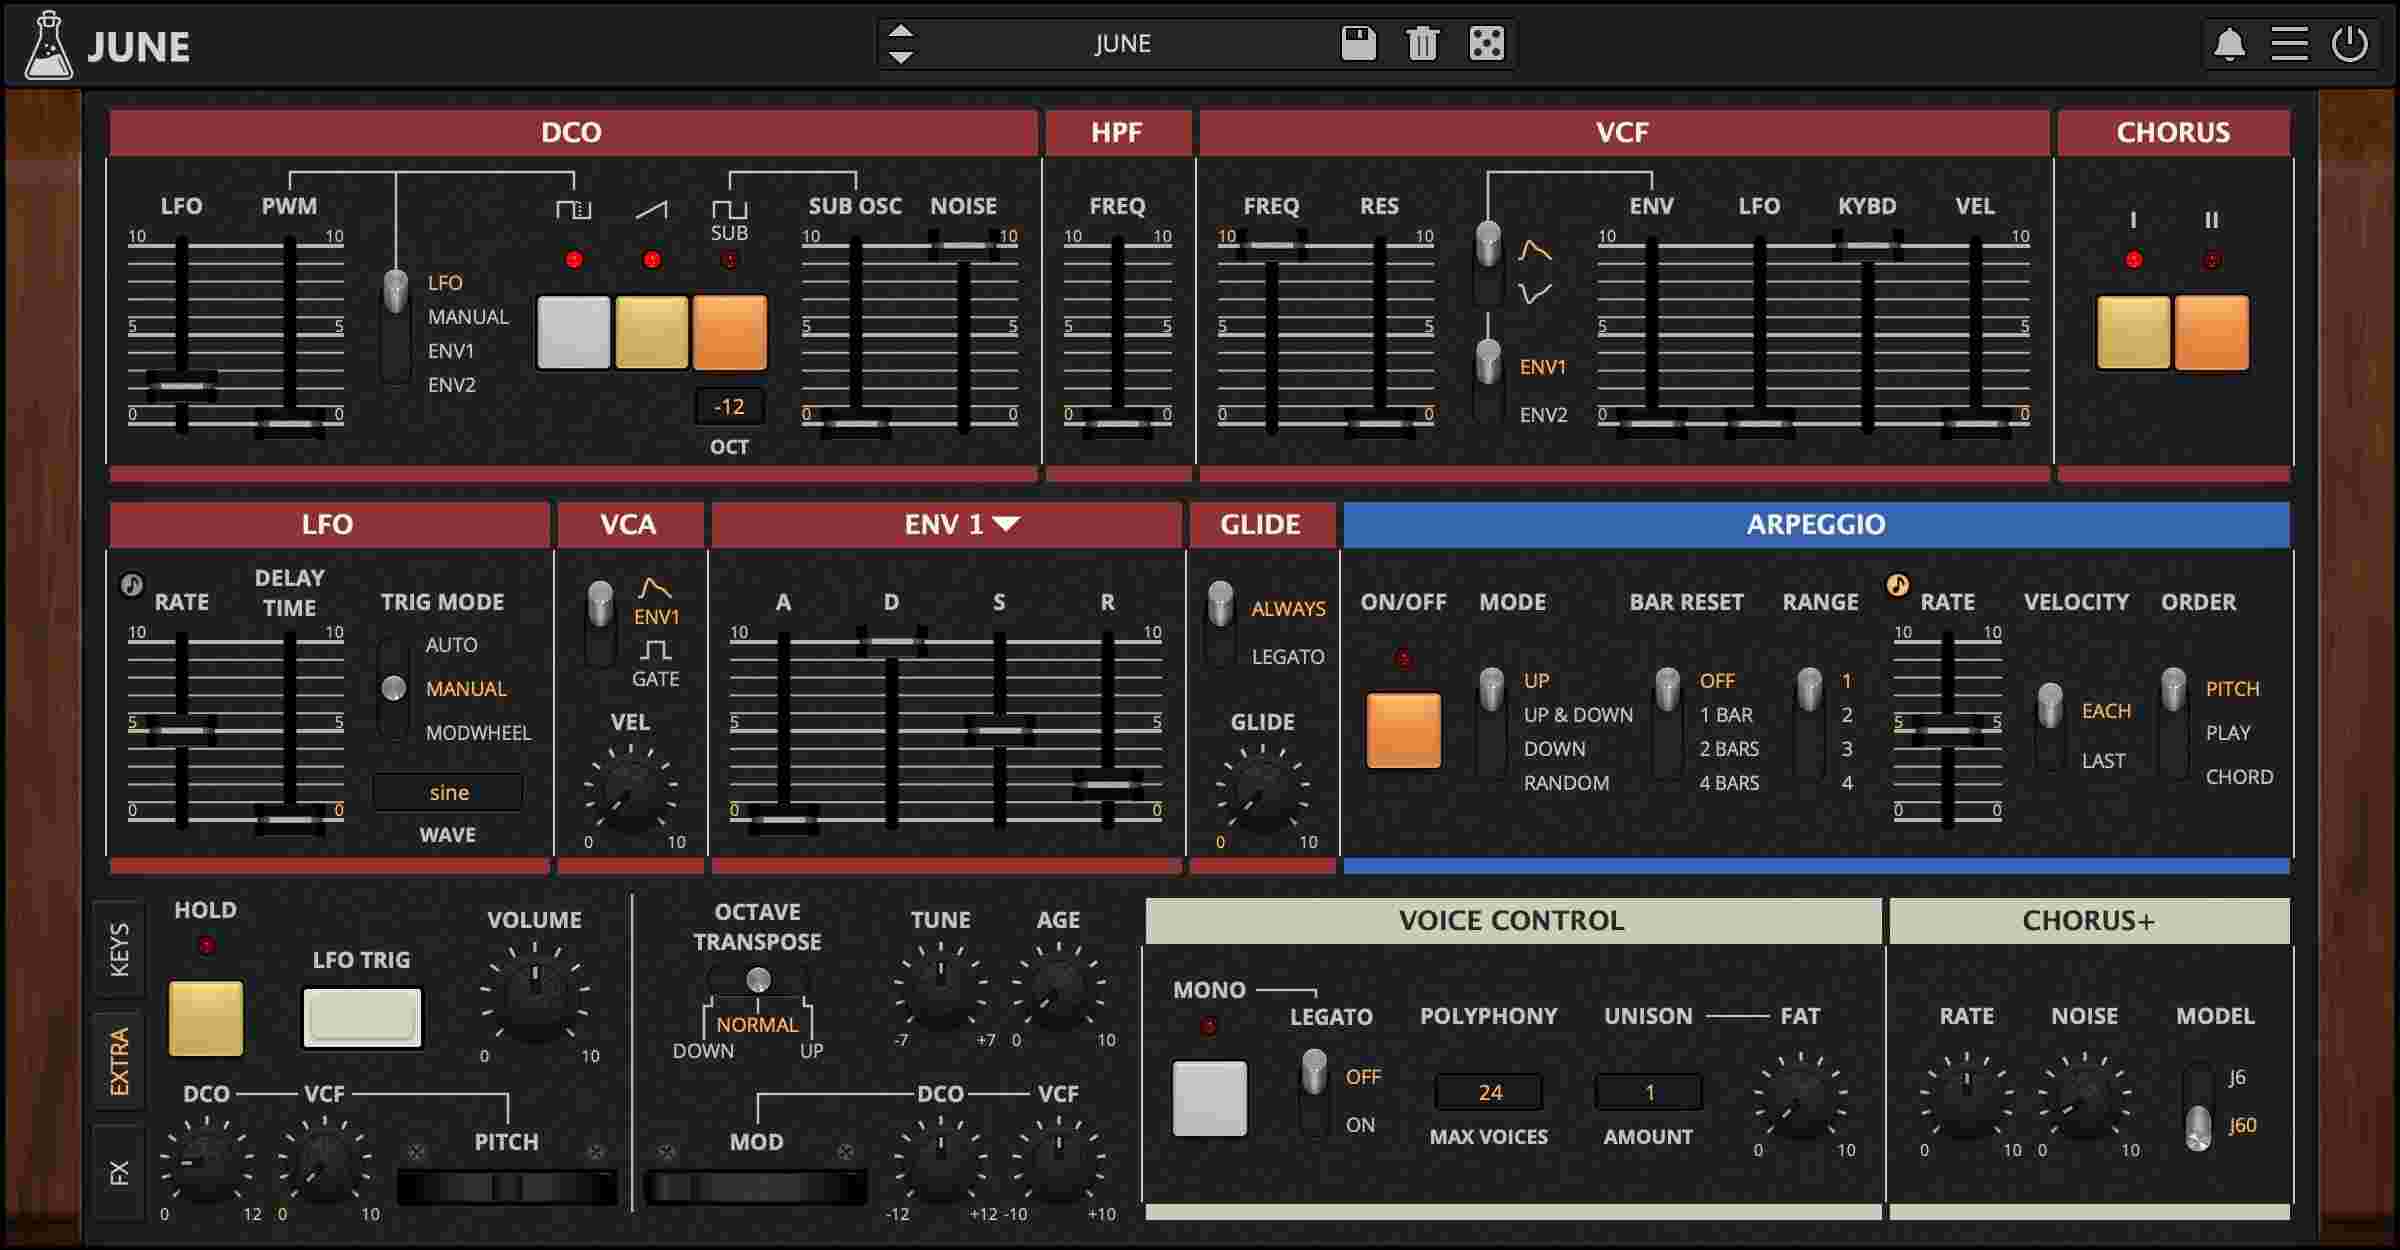Toggle the MONO voice button
This screenshot has width=2400, height=1250.
coord(1209,1099)
